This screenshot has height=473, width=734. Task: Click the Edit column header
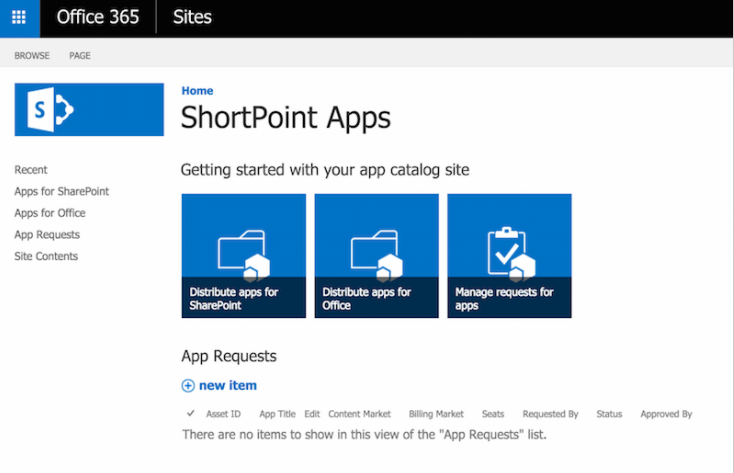[312, 414]
